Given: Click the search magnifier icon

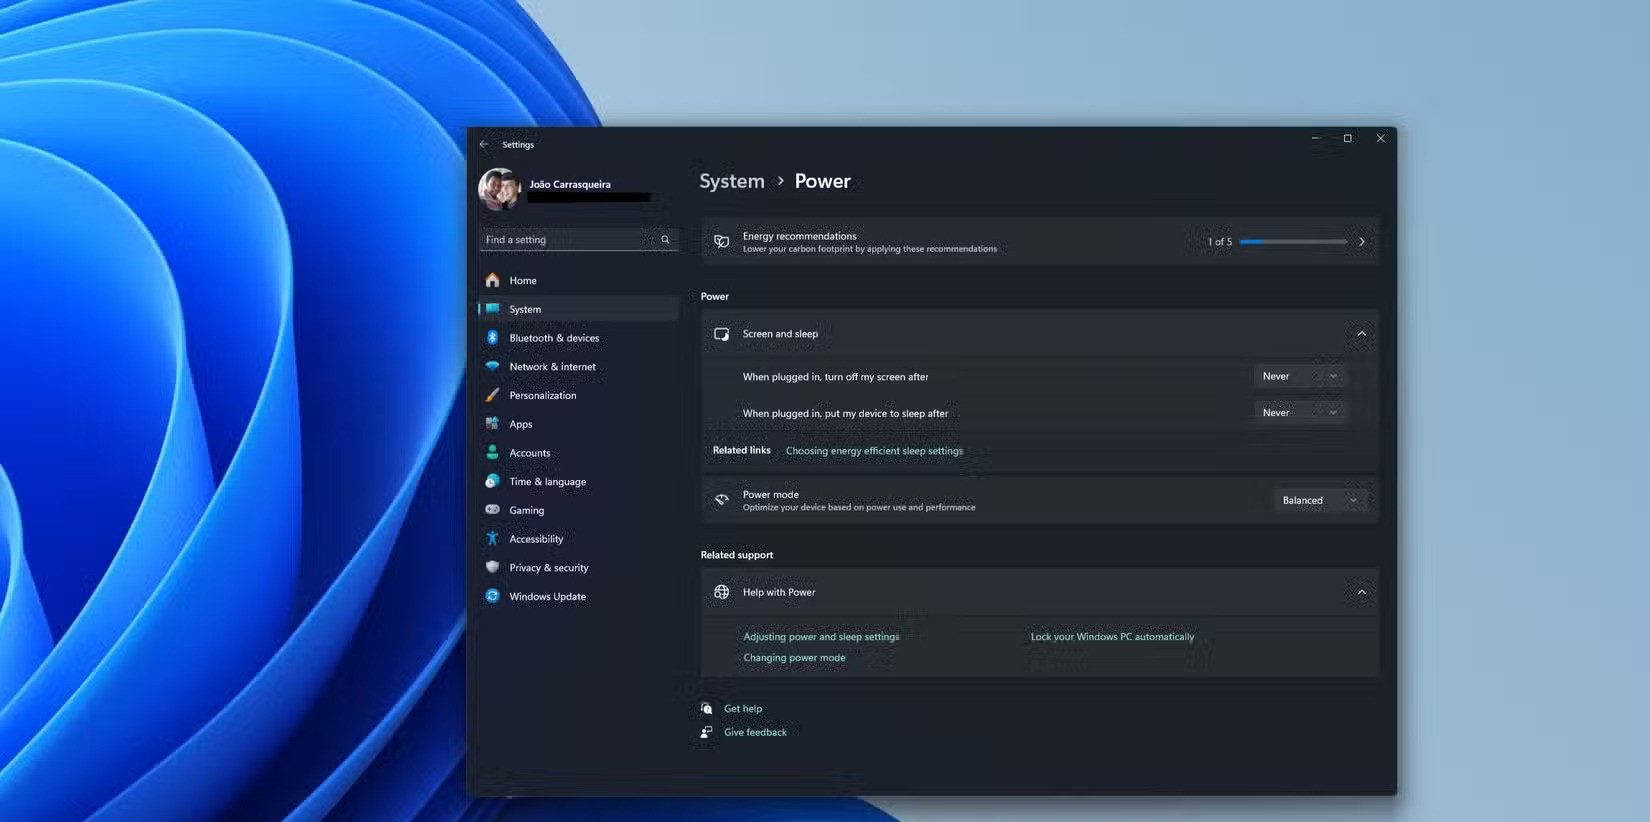Looking at the screenshot, I should [665, 240].
